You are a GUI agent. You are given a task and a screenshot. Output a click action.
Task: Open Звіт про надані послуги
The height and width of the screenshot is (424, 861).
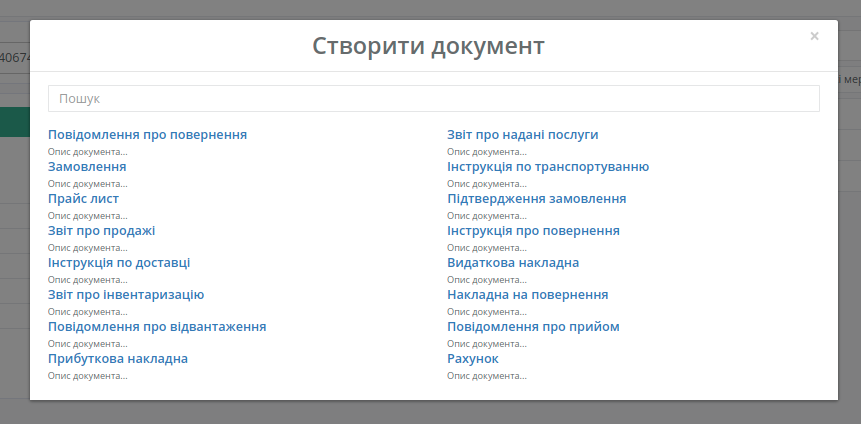pos(523,135)
